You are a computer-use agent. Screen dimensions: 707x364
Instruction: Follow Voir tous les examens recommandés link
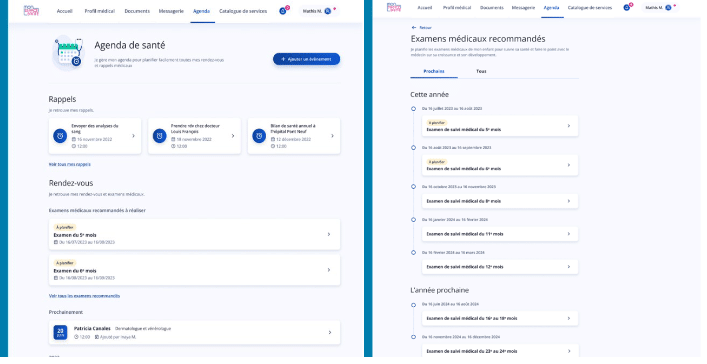(84, 296)
